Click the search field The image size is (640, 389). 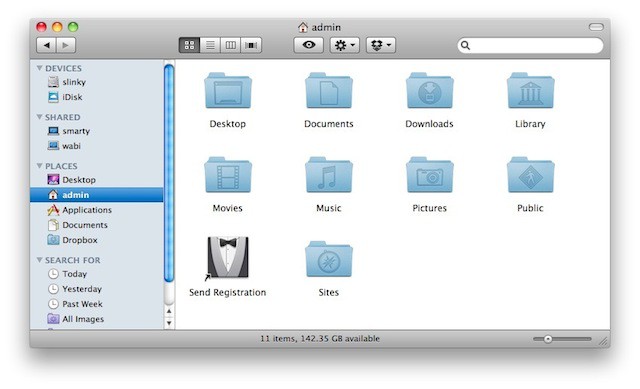coord(530,45)
